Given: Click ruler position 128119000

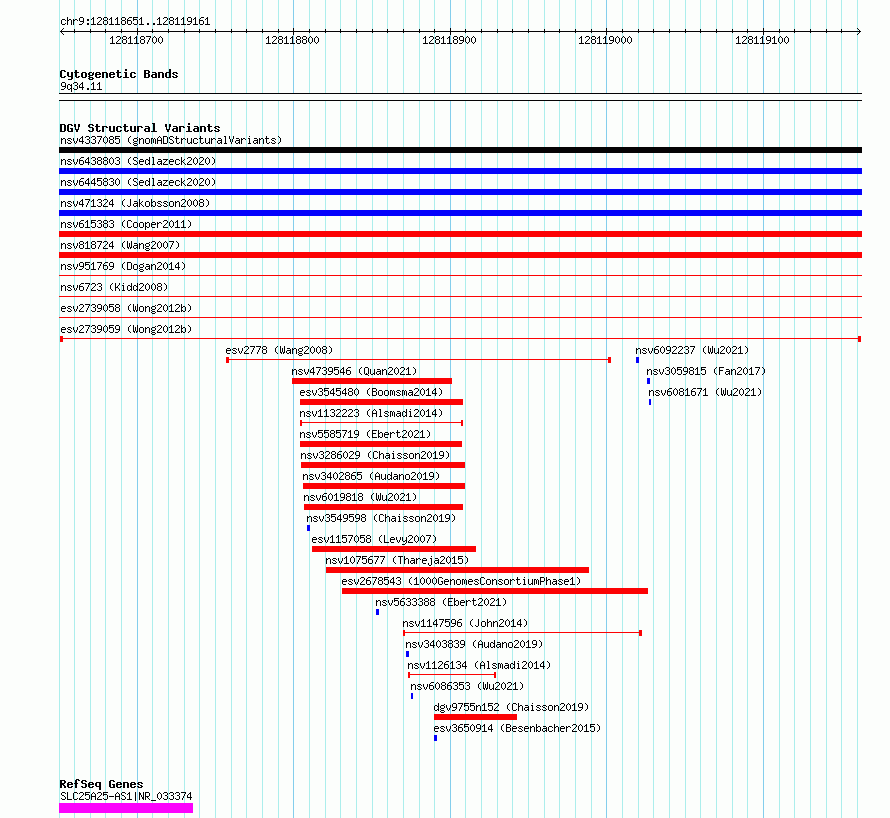Looking at the screenshot, I should tap(605, 40).
